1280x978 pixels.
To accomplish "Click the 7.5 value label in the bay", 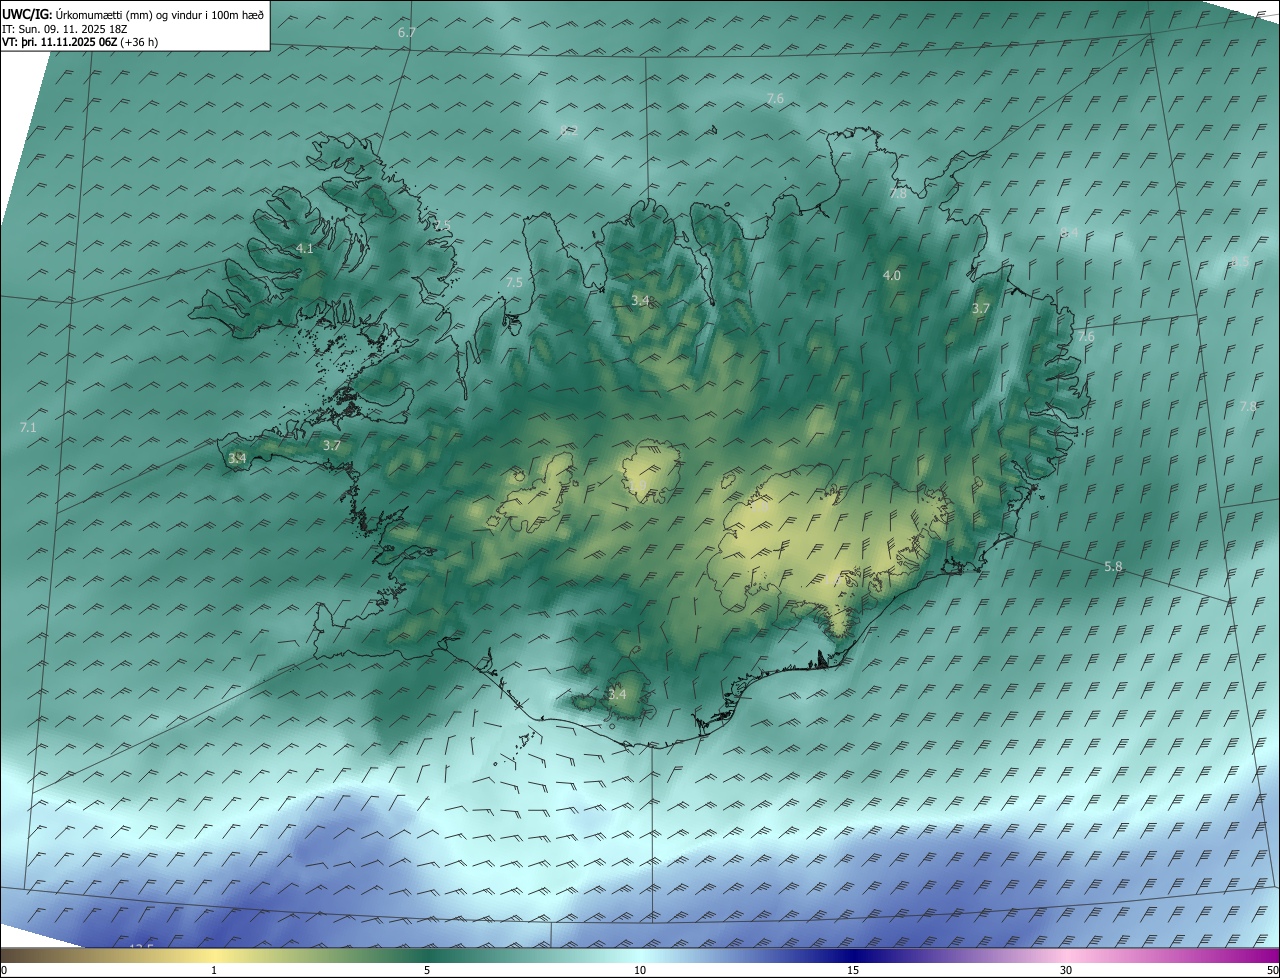I will point(514,283).
